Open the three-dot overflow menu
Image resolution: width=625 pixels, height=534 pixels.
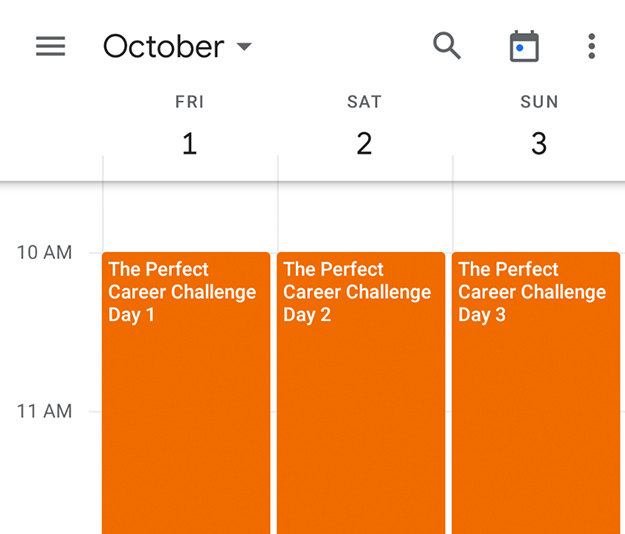click(592, 46)
